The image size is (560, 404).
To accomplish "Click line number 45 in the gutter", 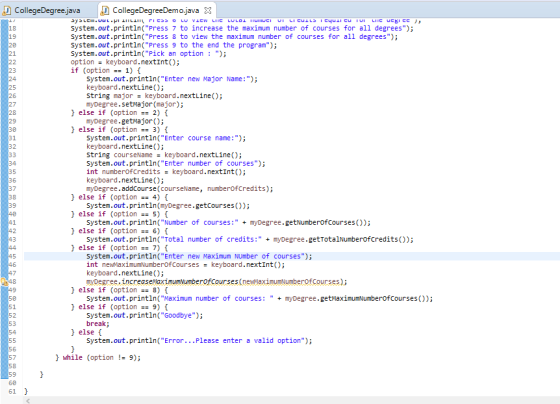I will pyautogui.click(x=12, y=256).
